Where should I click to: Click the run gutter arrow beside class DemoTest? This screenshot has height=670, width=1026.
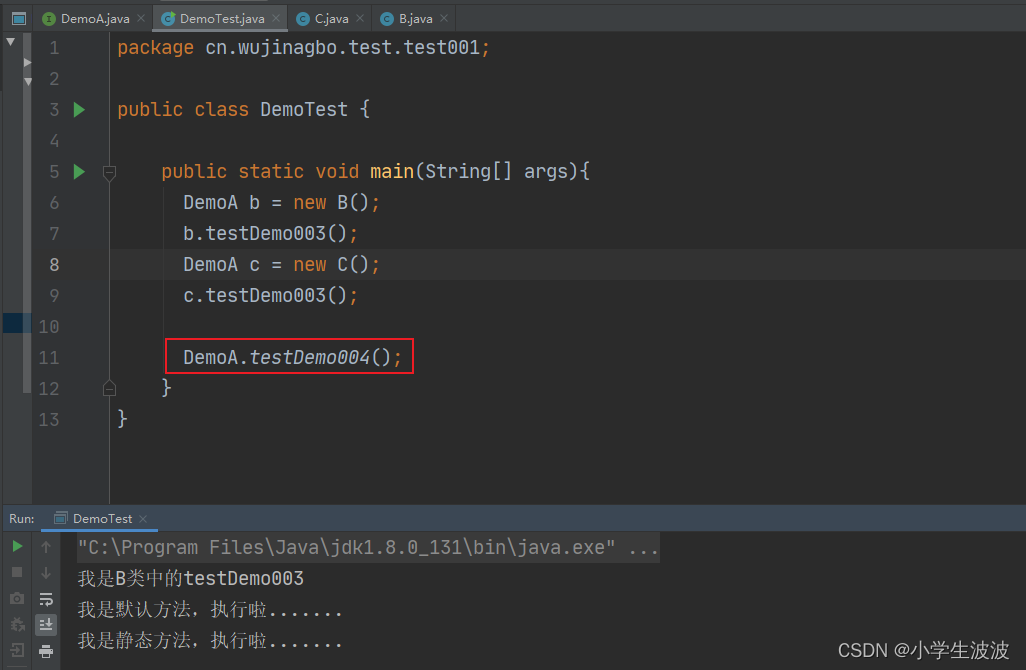pyautogui.click(x=79, y=109)
